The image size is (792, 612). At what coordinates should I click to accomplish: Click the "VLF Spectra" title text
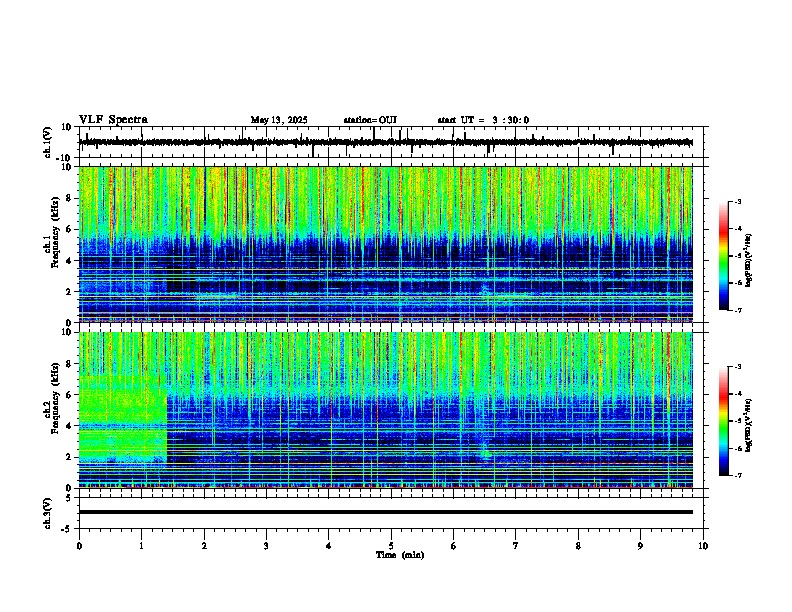click(x=113, y=120)
